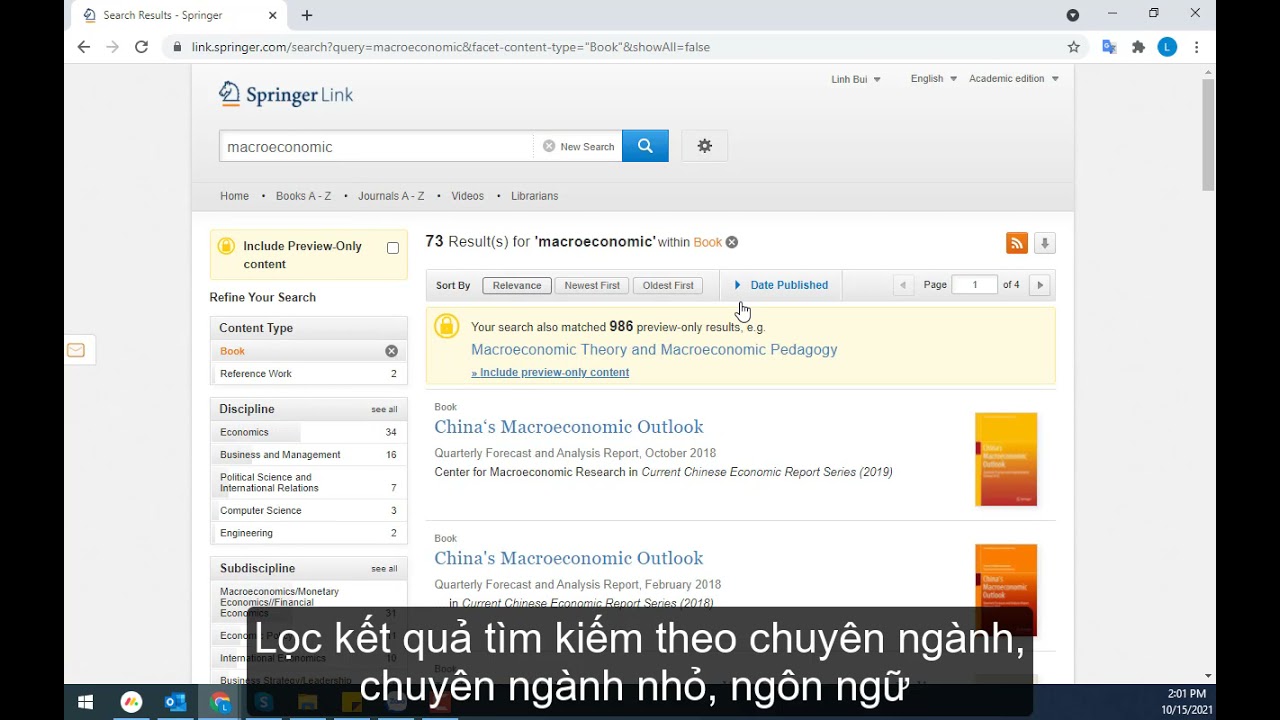The height and width of the screenshot is (720, 1280).
Task: Open the Librarians page
Action: [x=534, y=196]
